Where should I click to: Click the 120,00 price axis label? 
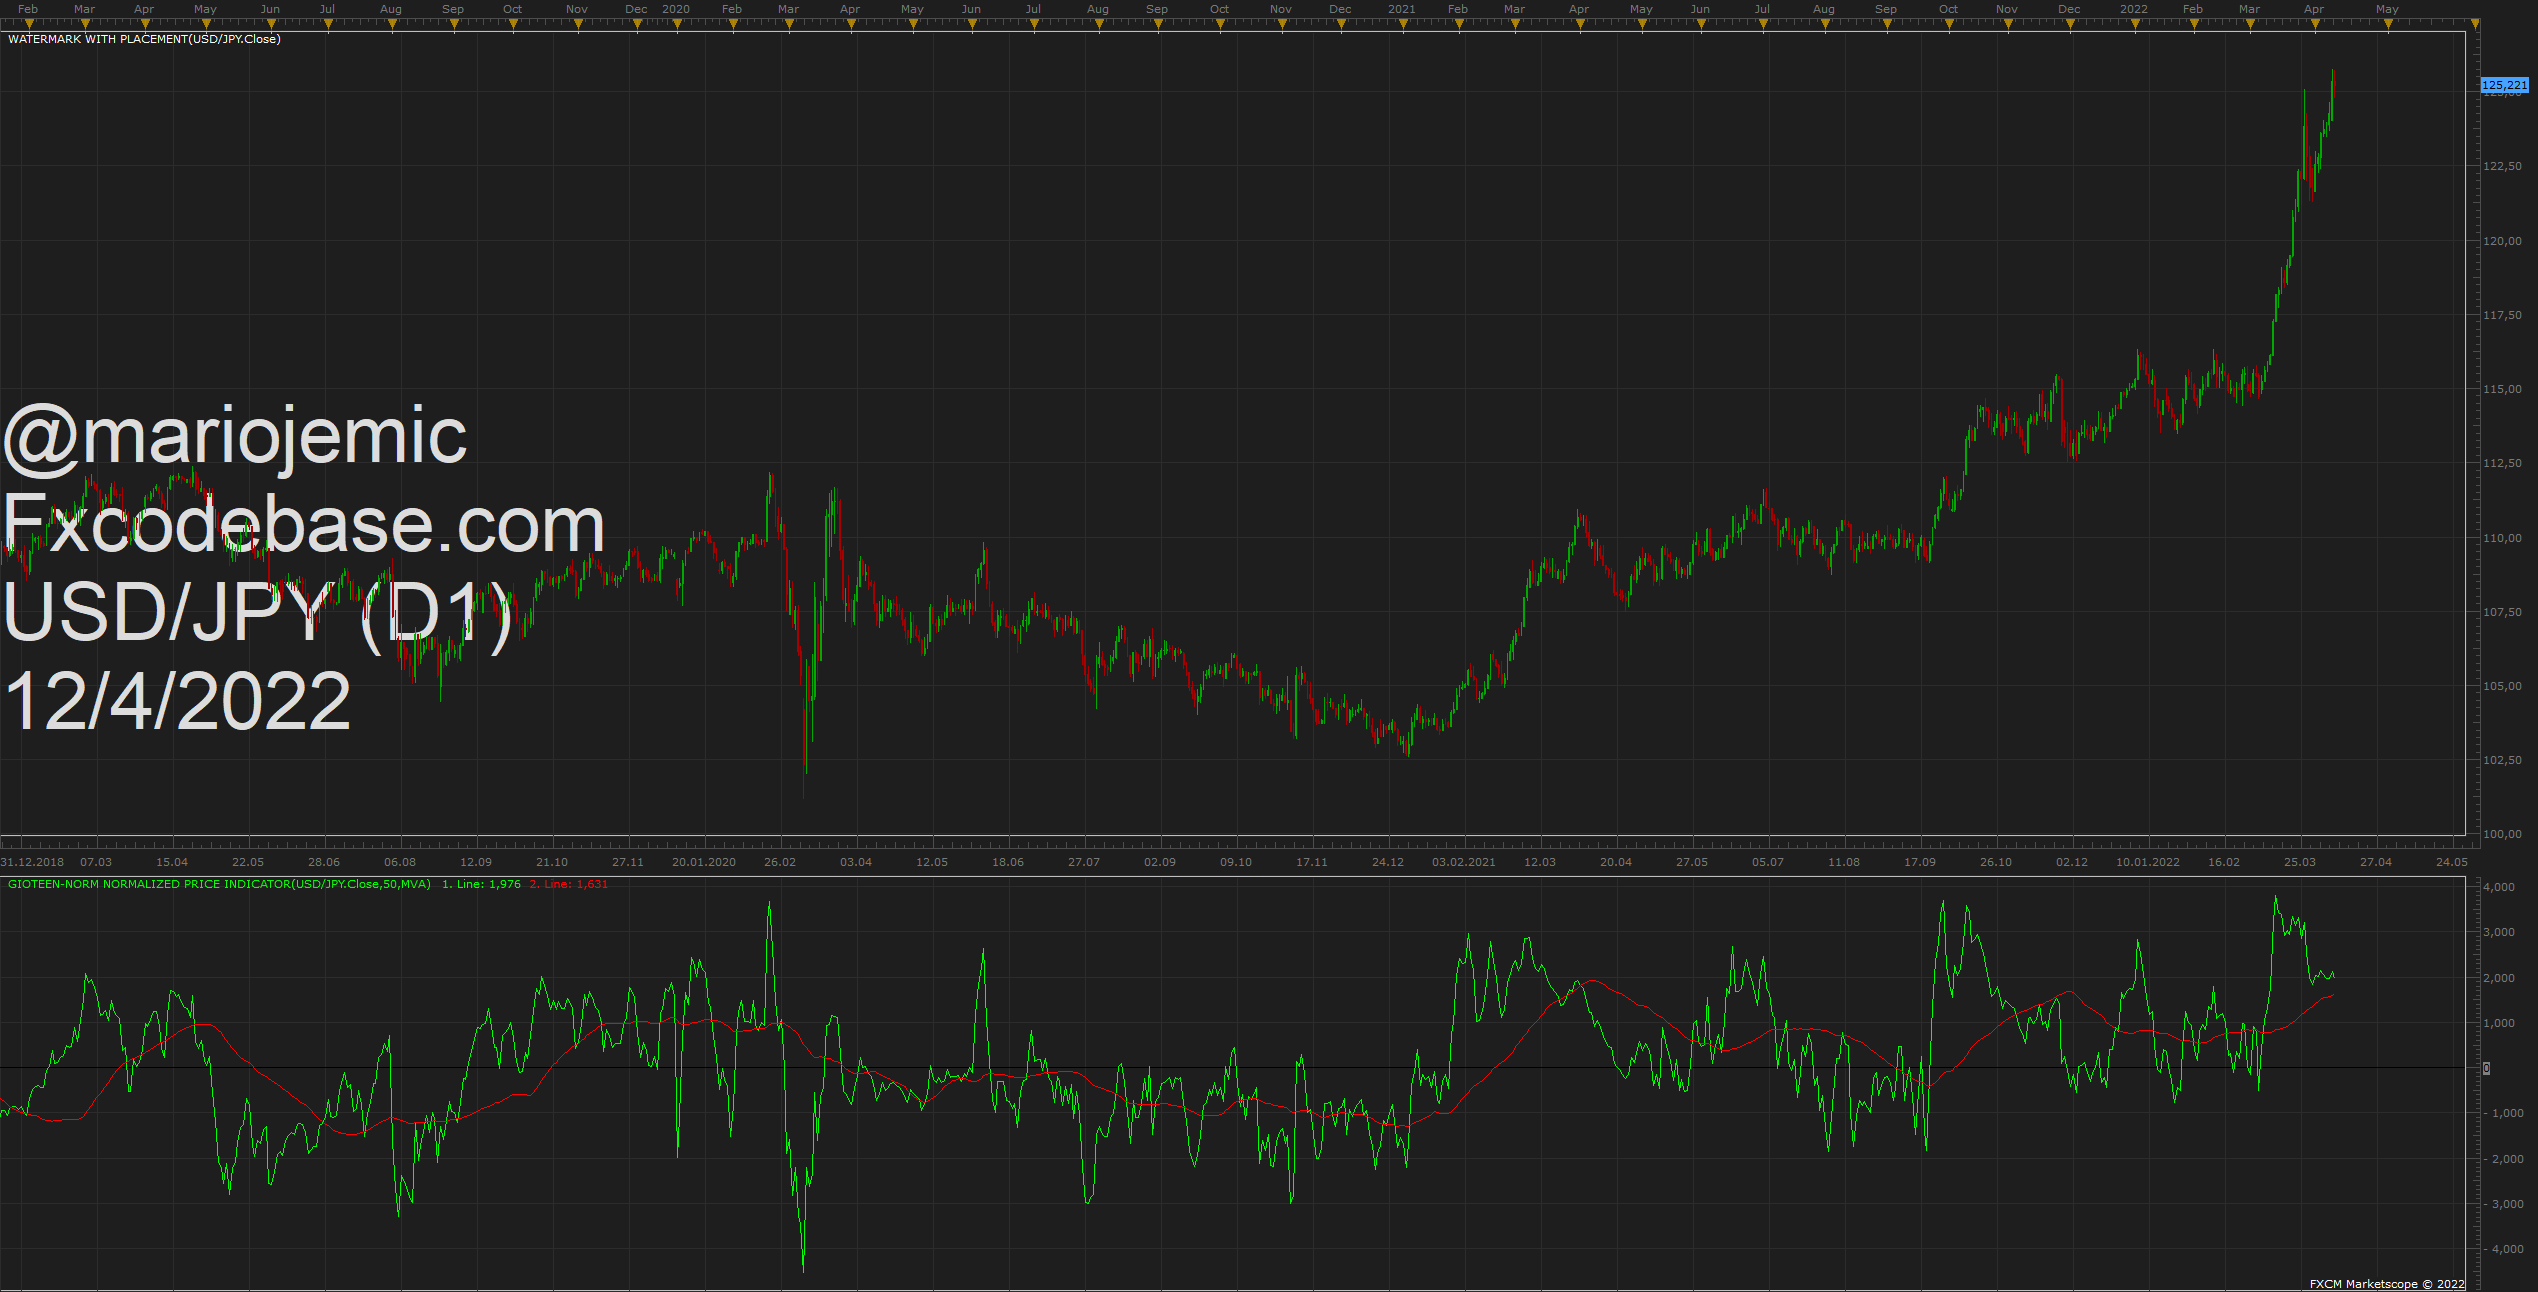[x=2502, y=241]
